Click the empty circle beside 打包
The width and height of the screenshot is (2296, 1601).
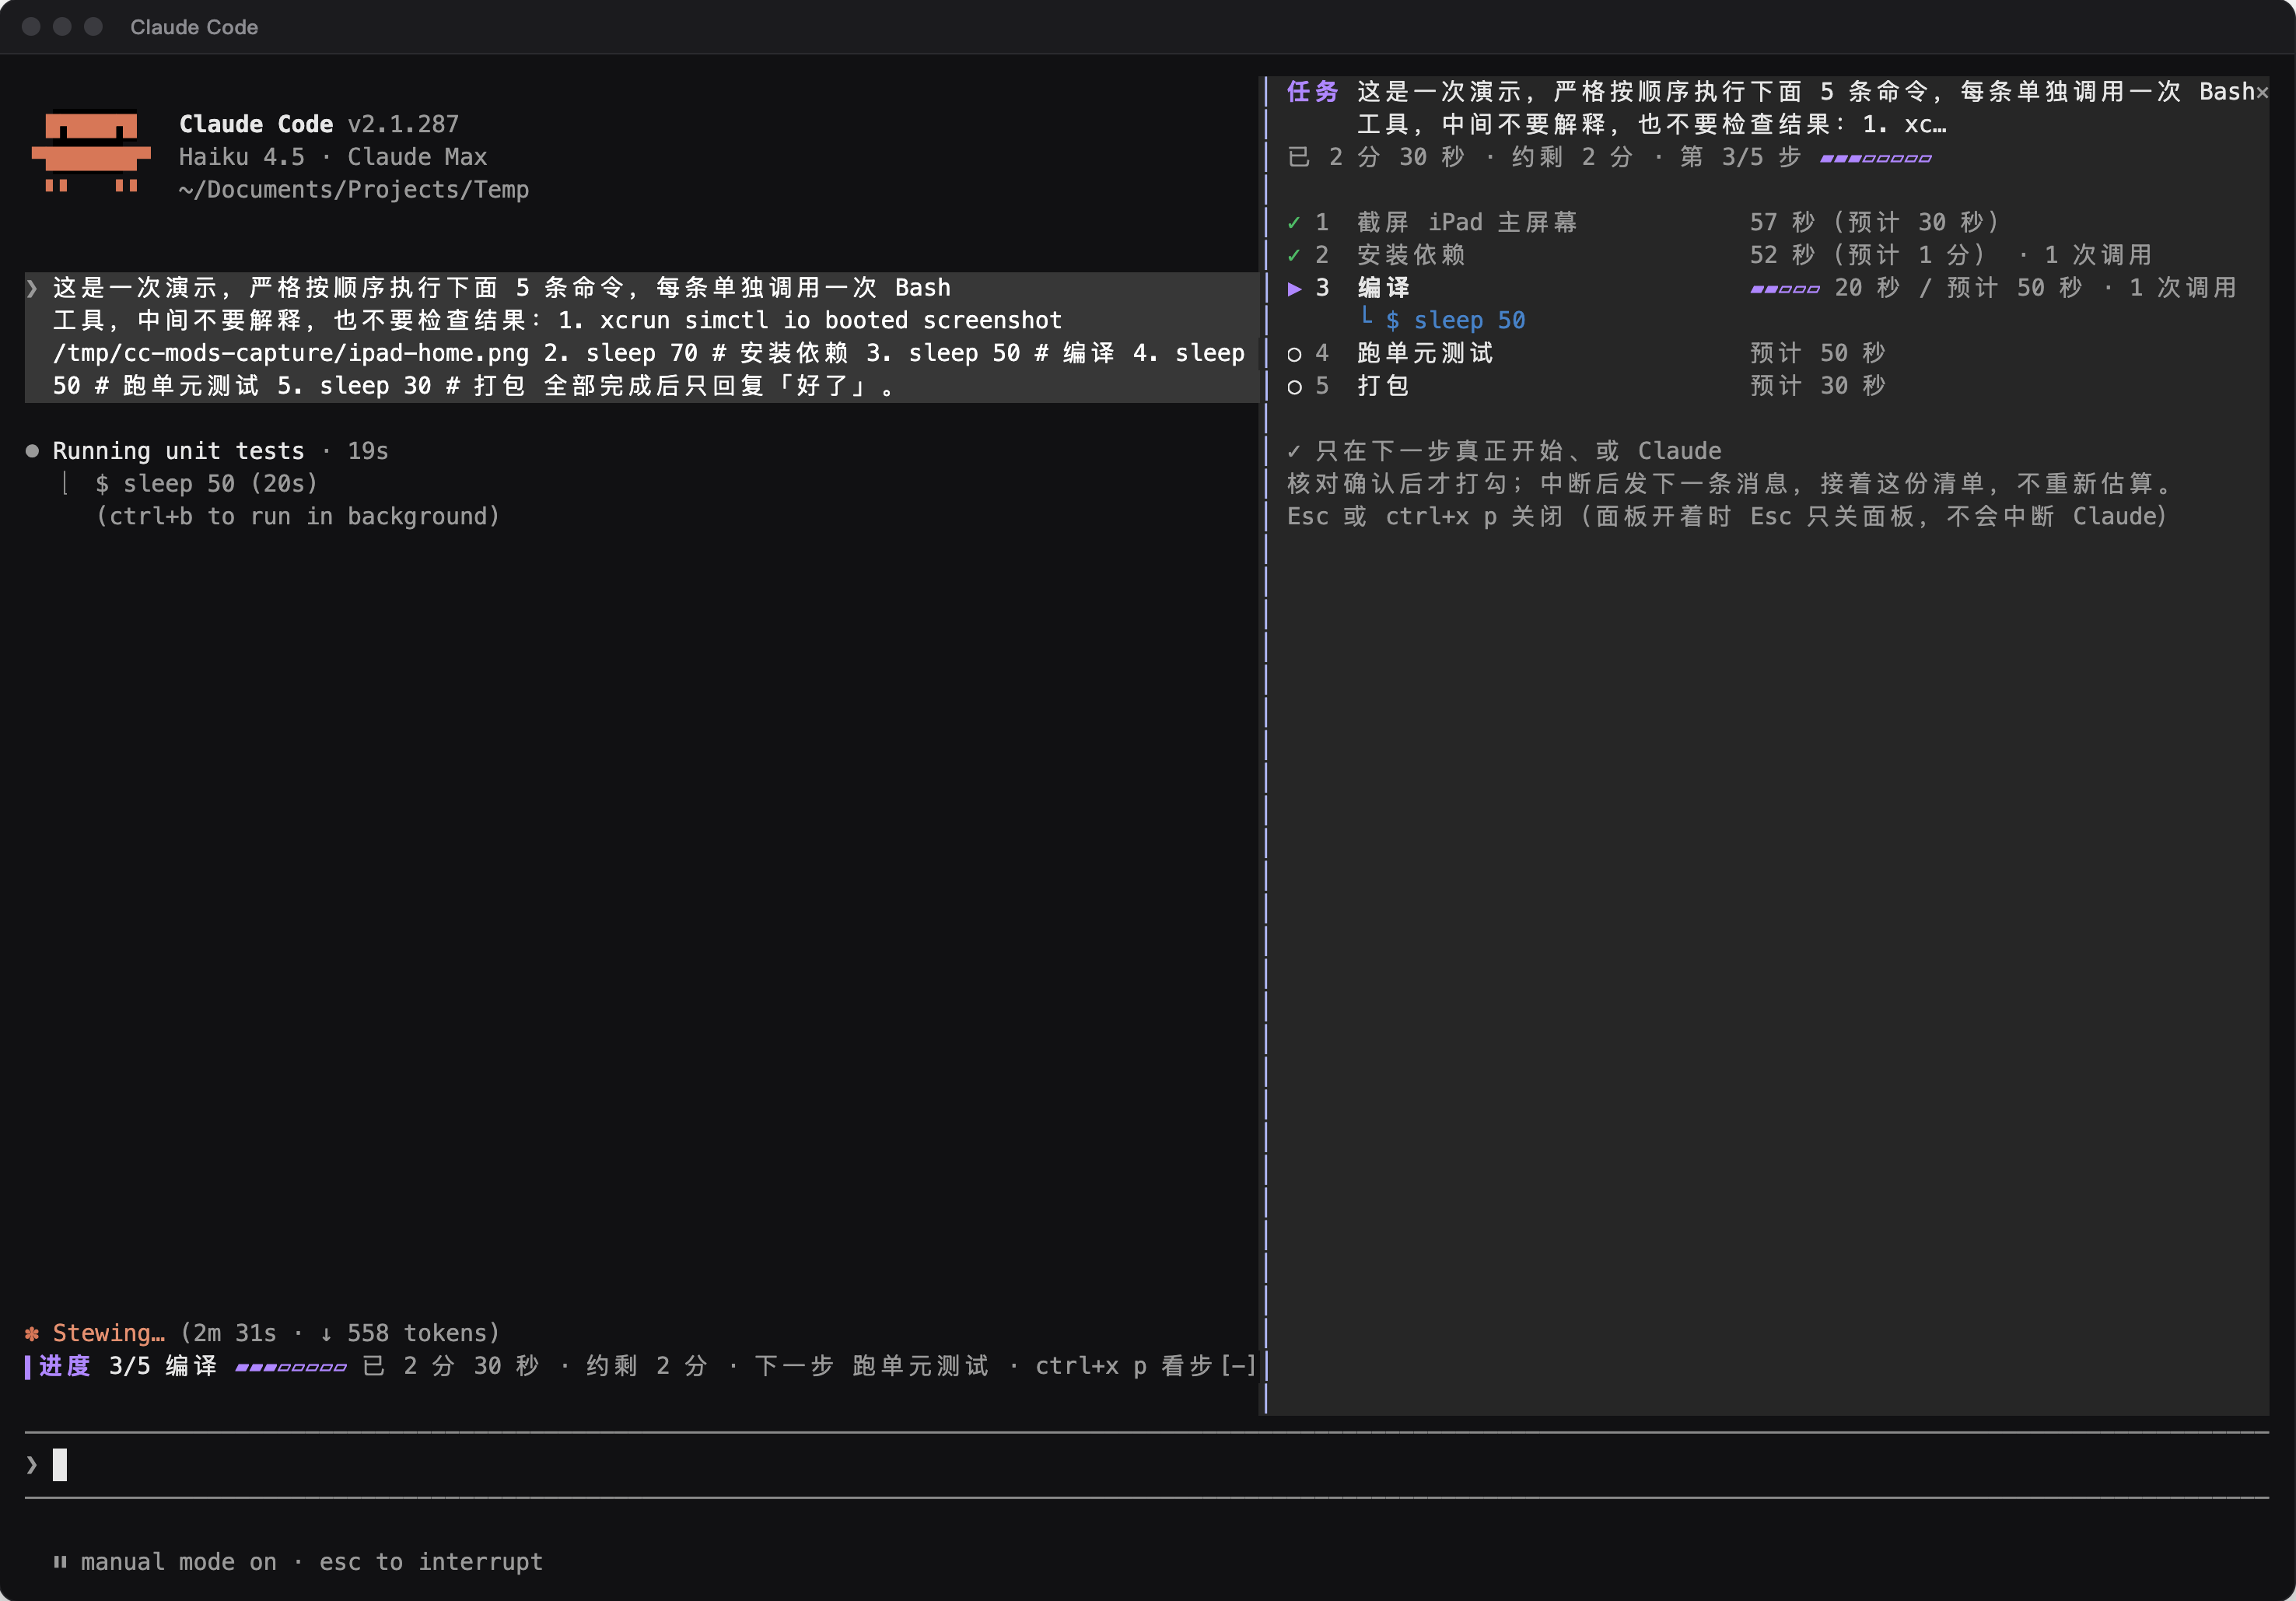point(1294,387)
